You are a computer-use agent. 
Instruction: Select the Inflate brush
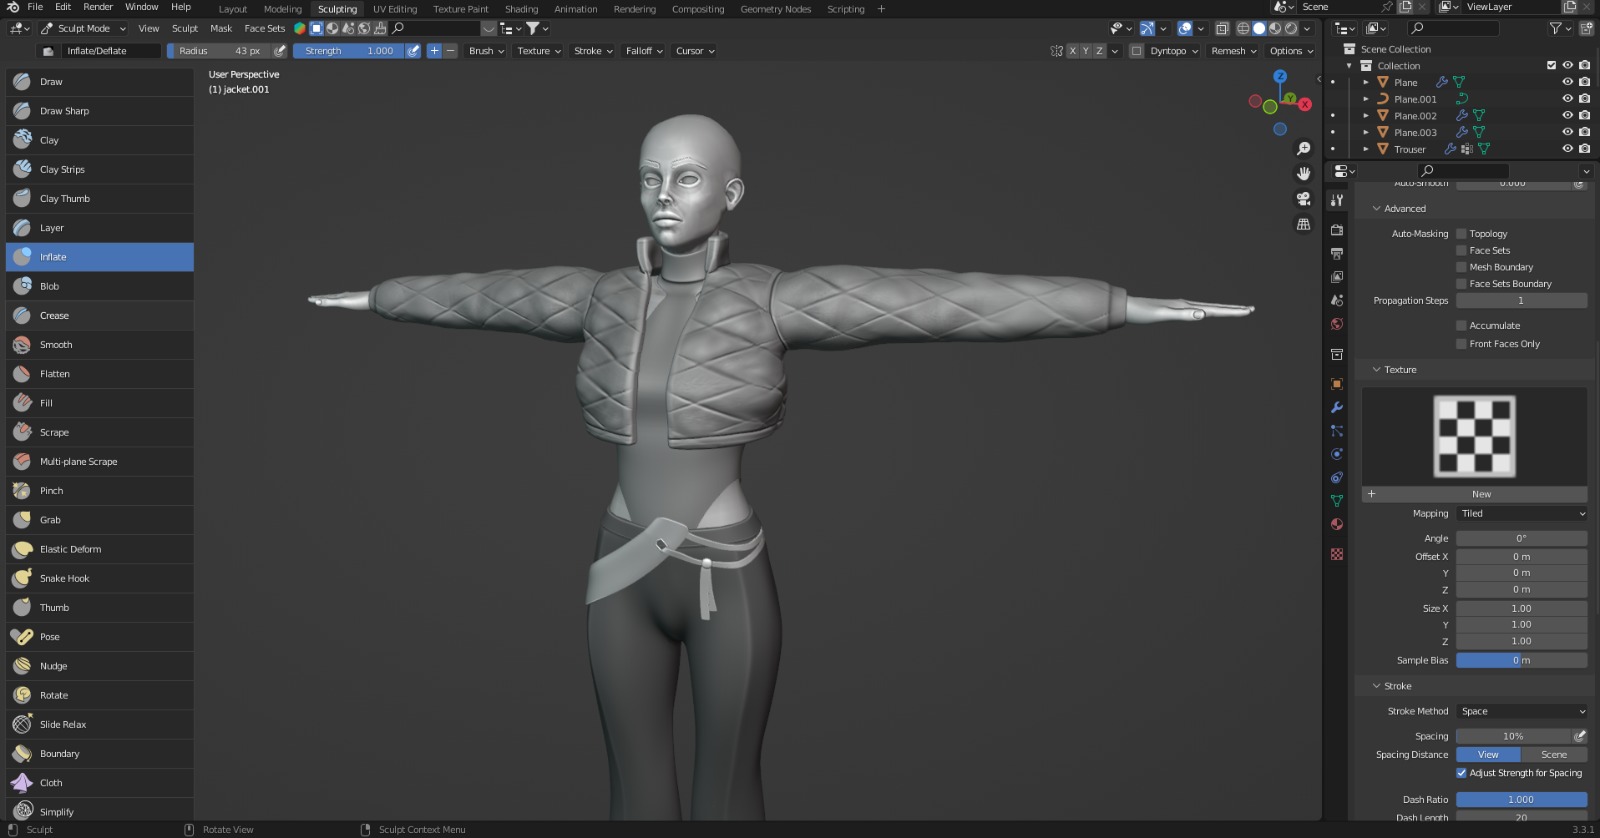(100, 257)
